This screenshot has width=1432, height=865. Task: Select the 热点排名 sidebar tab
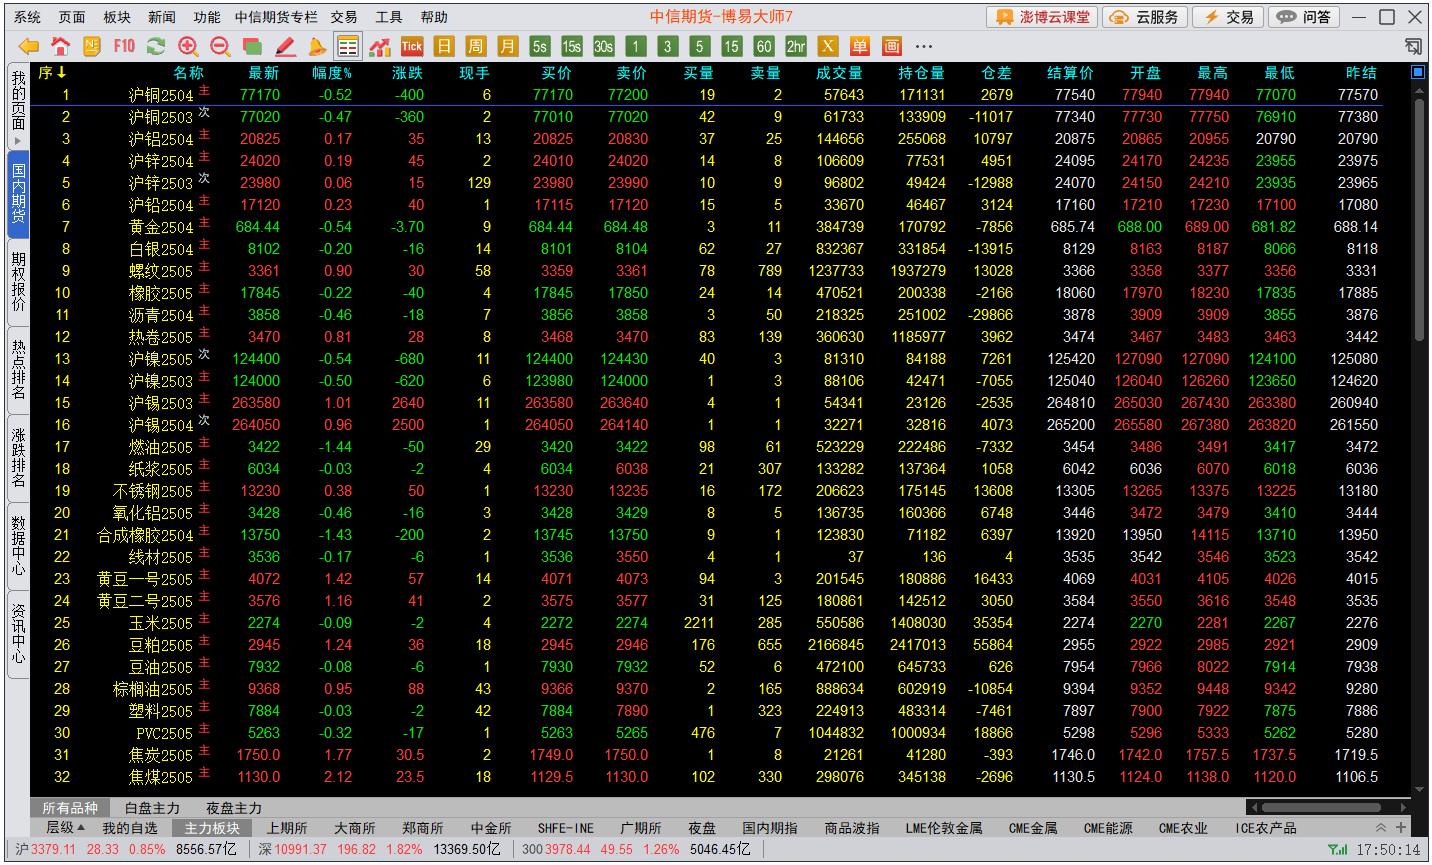point(18,370)
